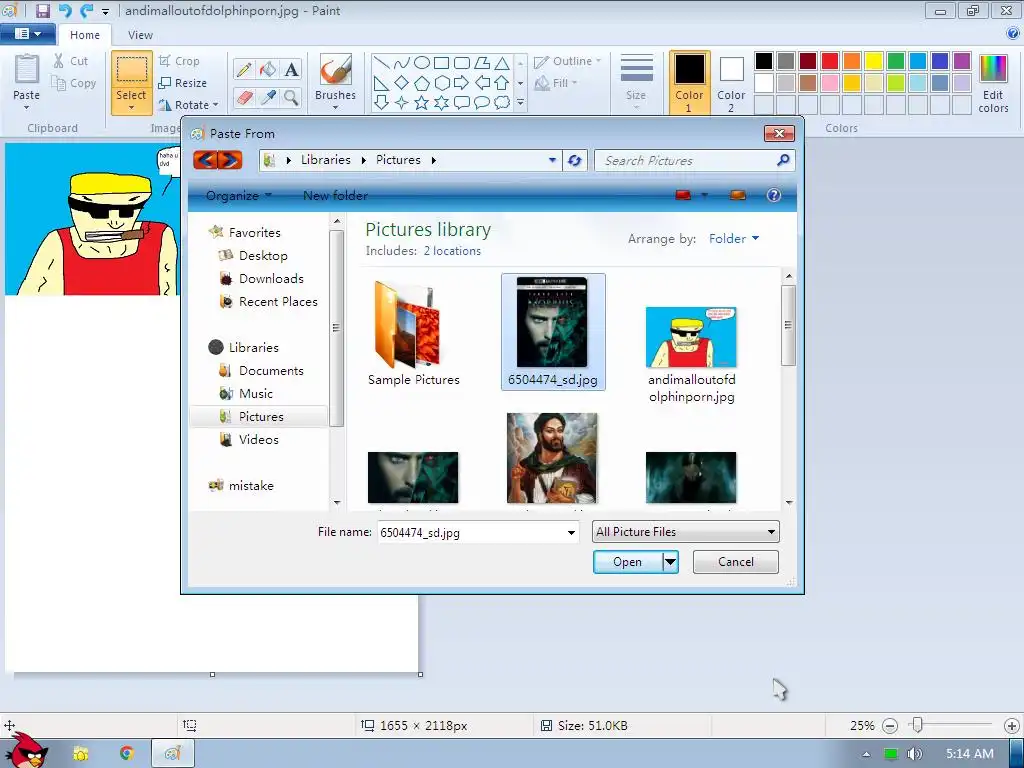Click the Open button in dialog
Screen dimensions: 1024x768
click(x=628, y=562)
